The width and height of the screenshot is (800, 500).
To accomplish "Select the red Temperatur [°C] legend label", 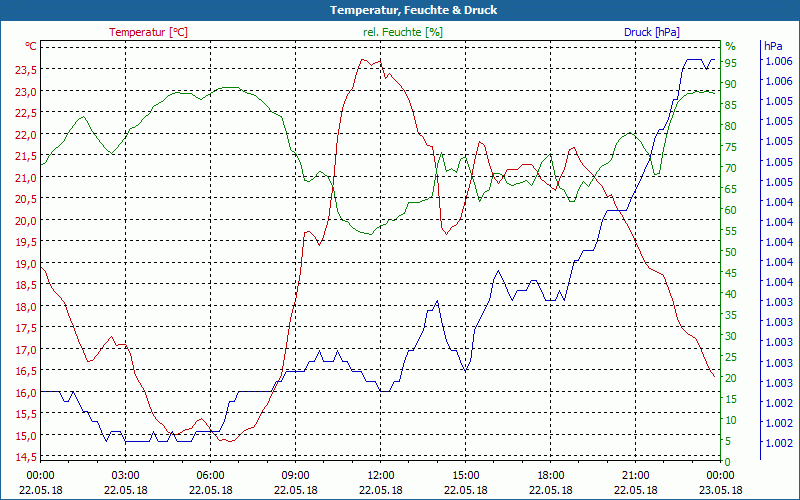I will (x=148, y=32).
